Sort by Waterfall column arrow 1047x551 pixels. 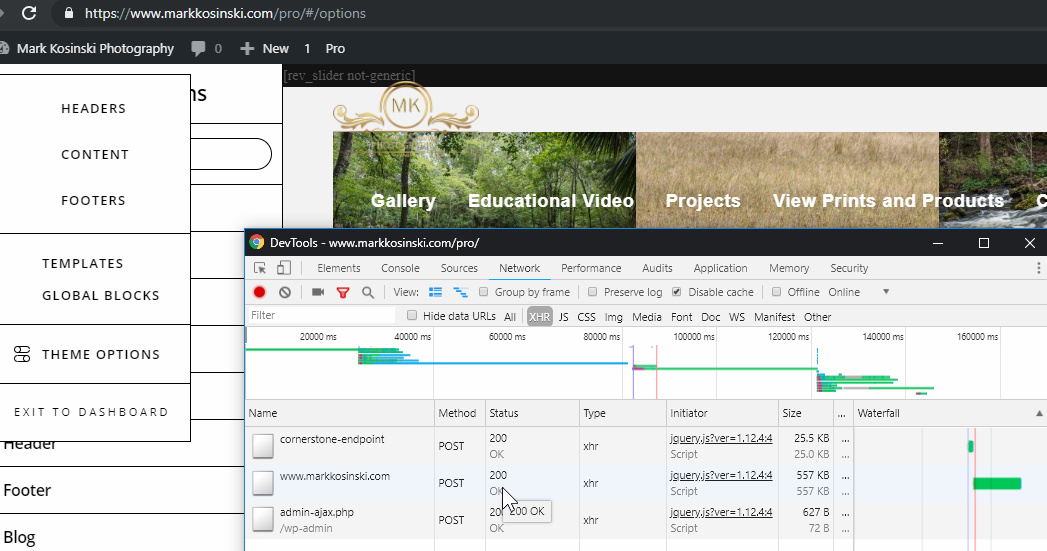[x=1039, y=413]
